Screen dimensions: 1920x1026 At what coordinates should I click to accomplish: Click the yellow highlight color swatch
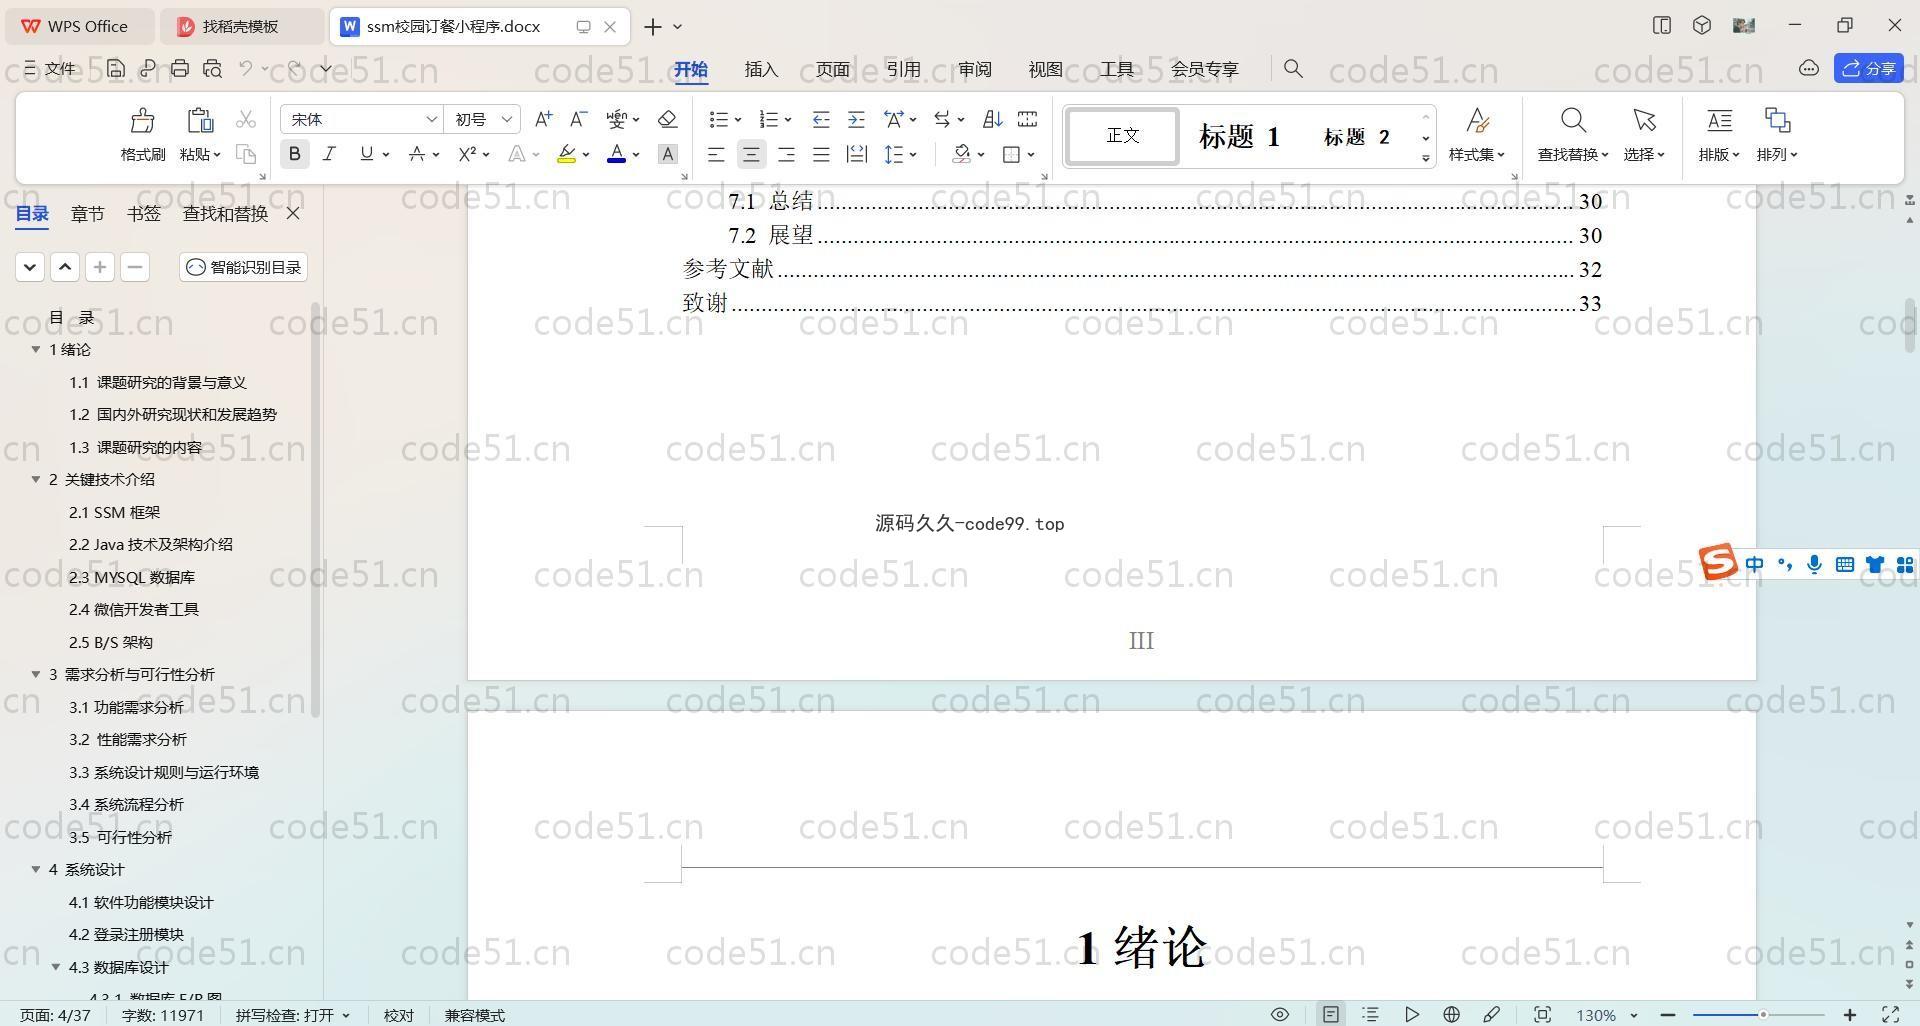567,154
